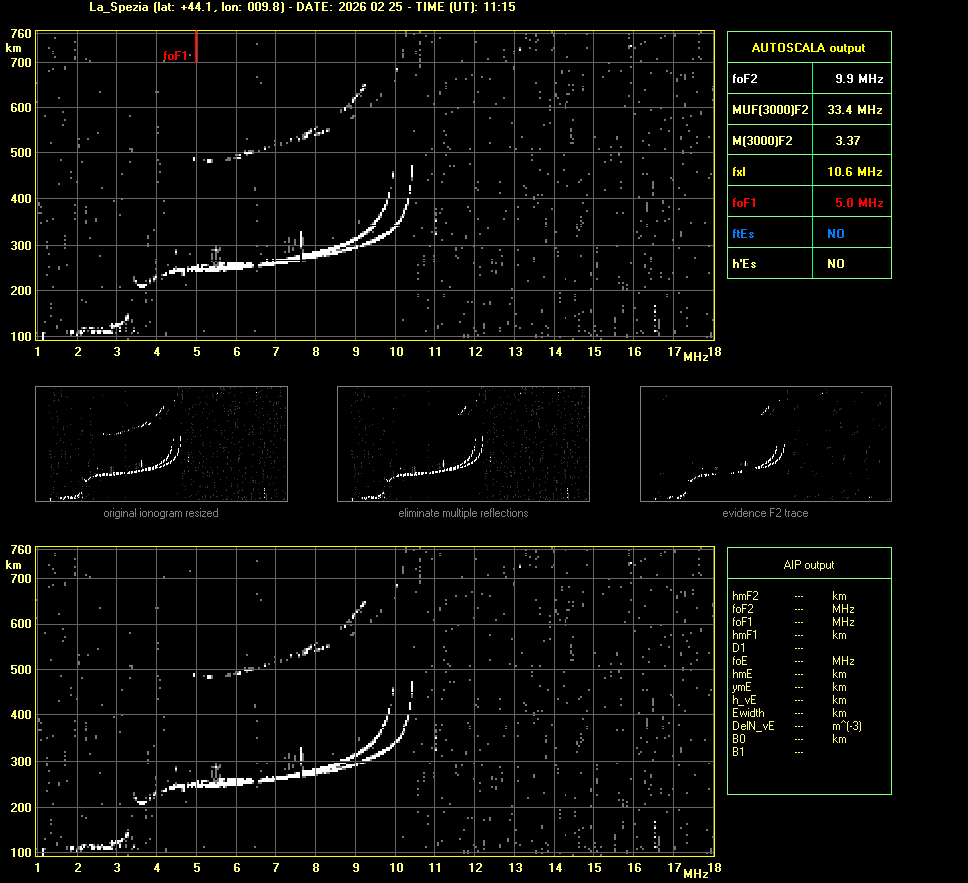Click the AIP output panel title

(x=808, y=565)
